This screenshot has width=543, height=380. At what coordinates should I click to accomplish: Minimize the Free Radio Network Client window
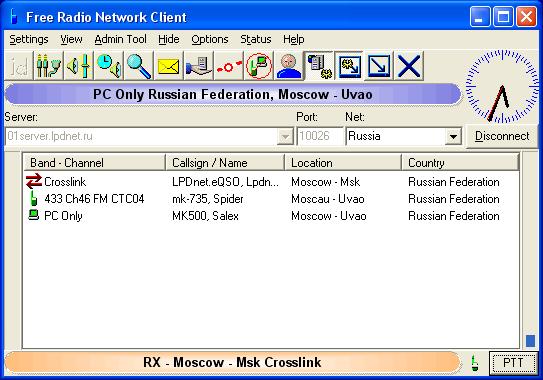[x=480, y=16]
